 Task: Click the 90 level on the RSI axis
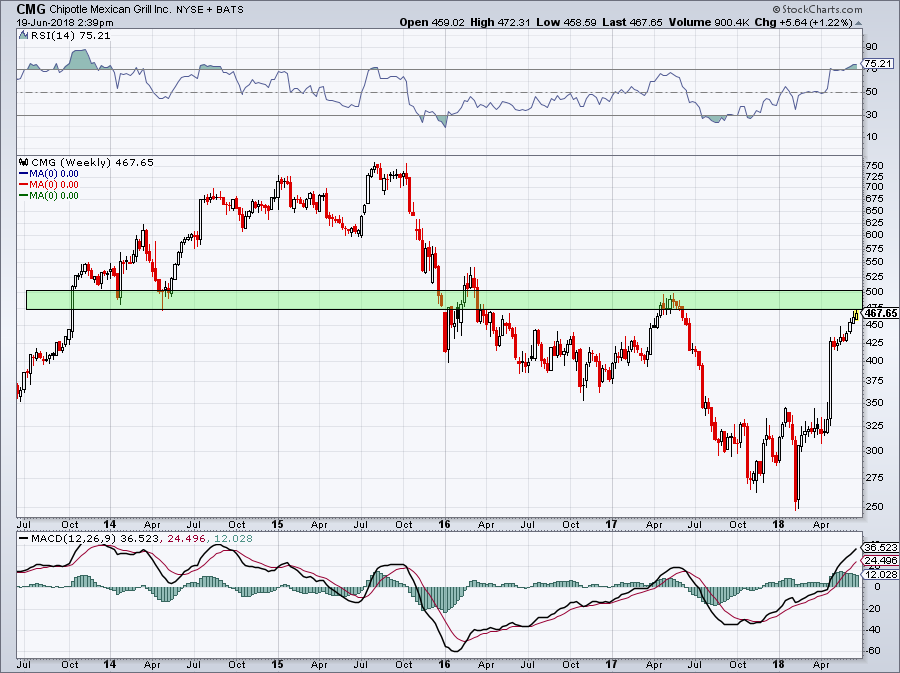click(871, 47)
